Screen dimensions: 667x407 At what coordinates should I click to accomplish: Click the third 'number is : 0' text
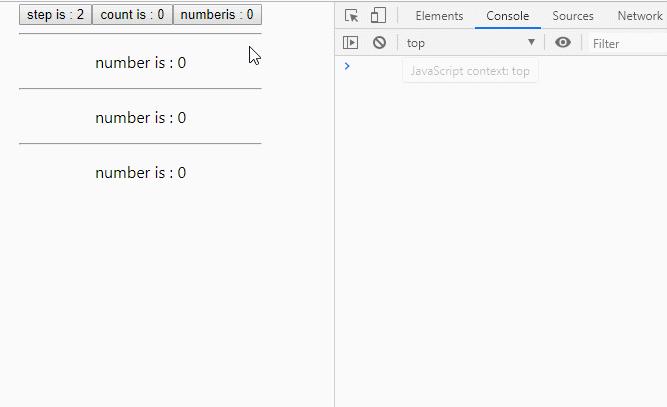(140, 173)
